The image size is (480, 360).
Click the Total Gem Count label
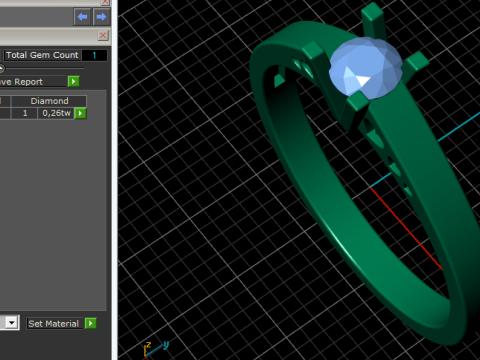pyautogui.click(x=42, y=55)
